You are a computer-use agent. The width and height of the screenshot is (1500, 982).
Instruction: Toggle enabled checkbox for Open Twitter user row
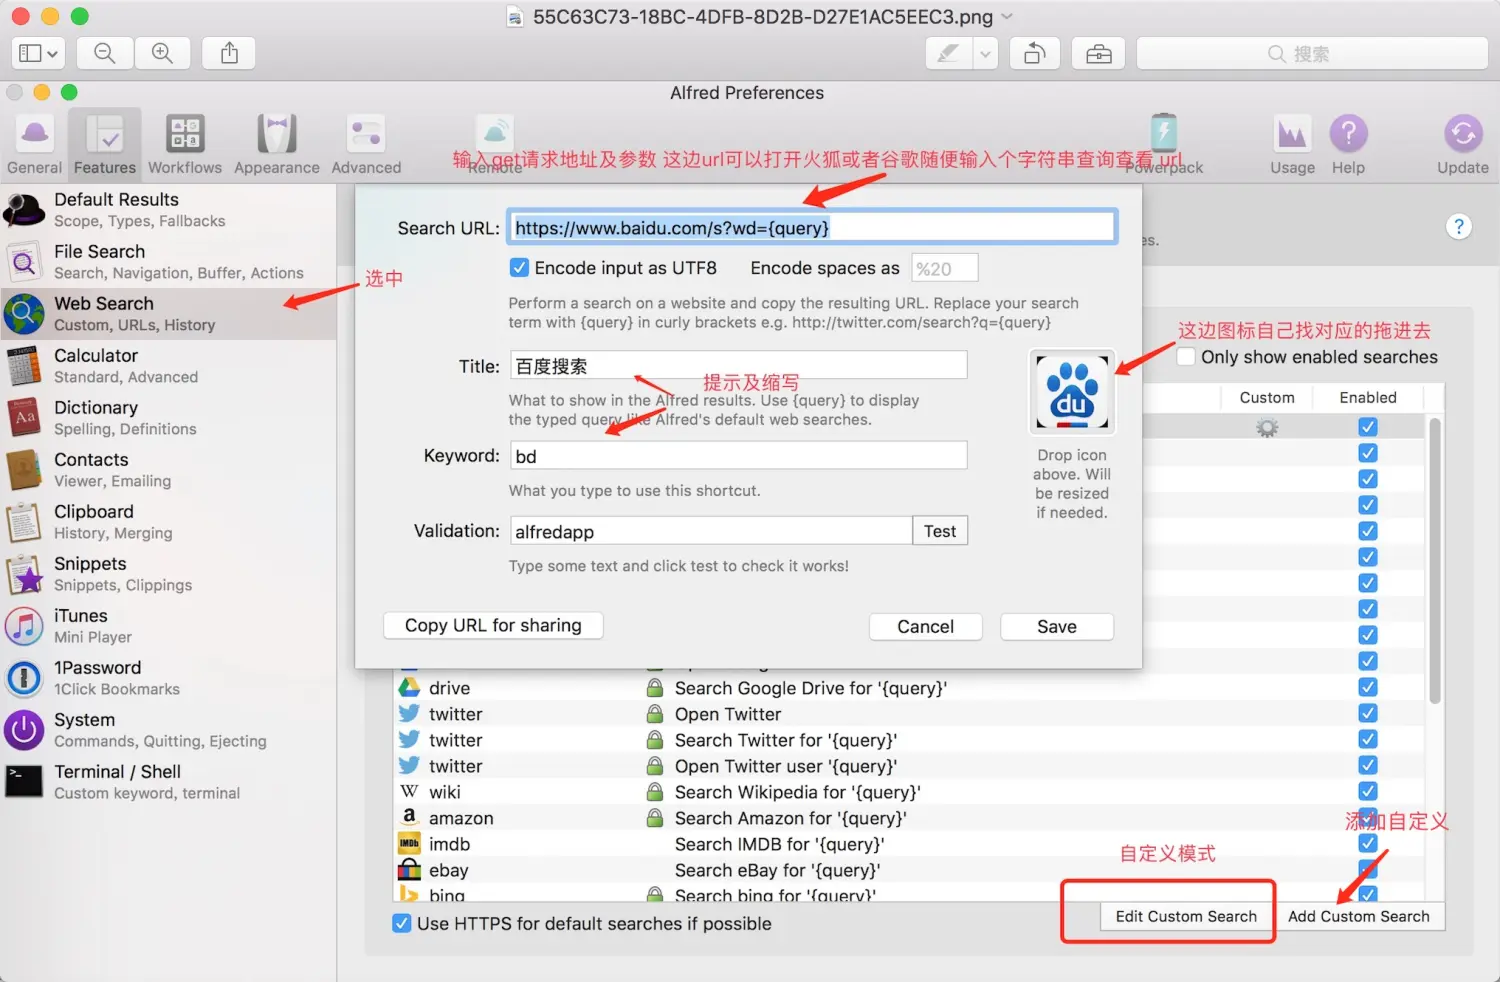(1368, 765)
